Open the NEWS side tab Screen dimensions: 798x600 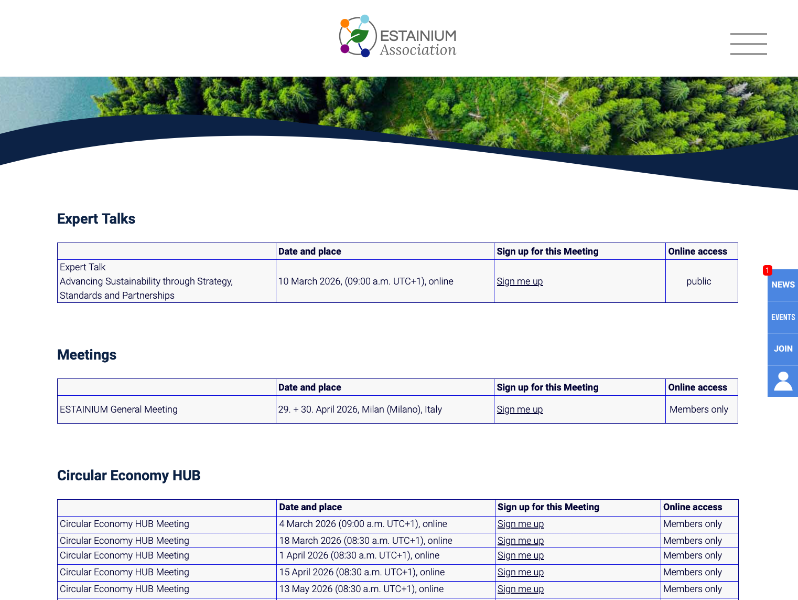(783, 285)
